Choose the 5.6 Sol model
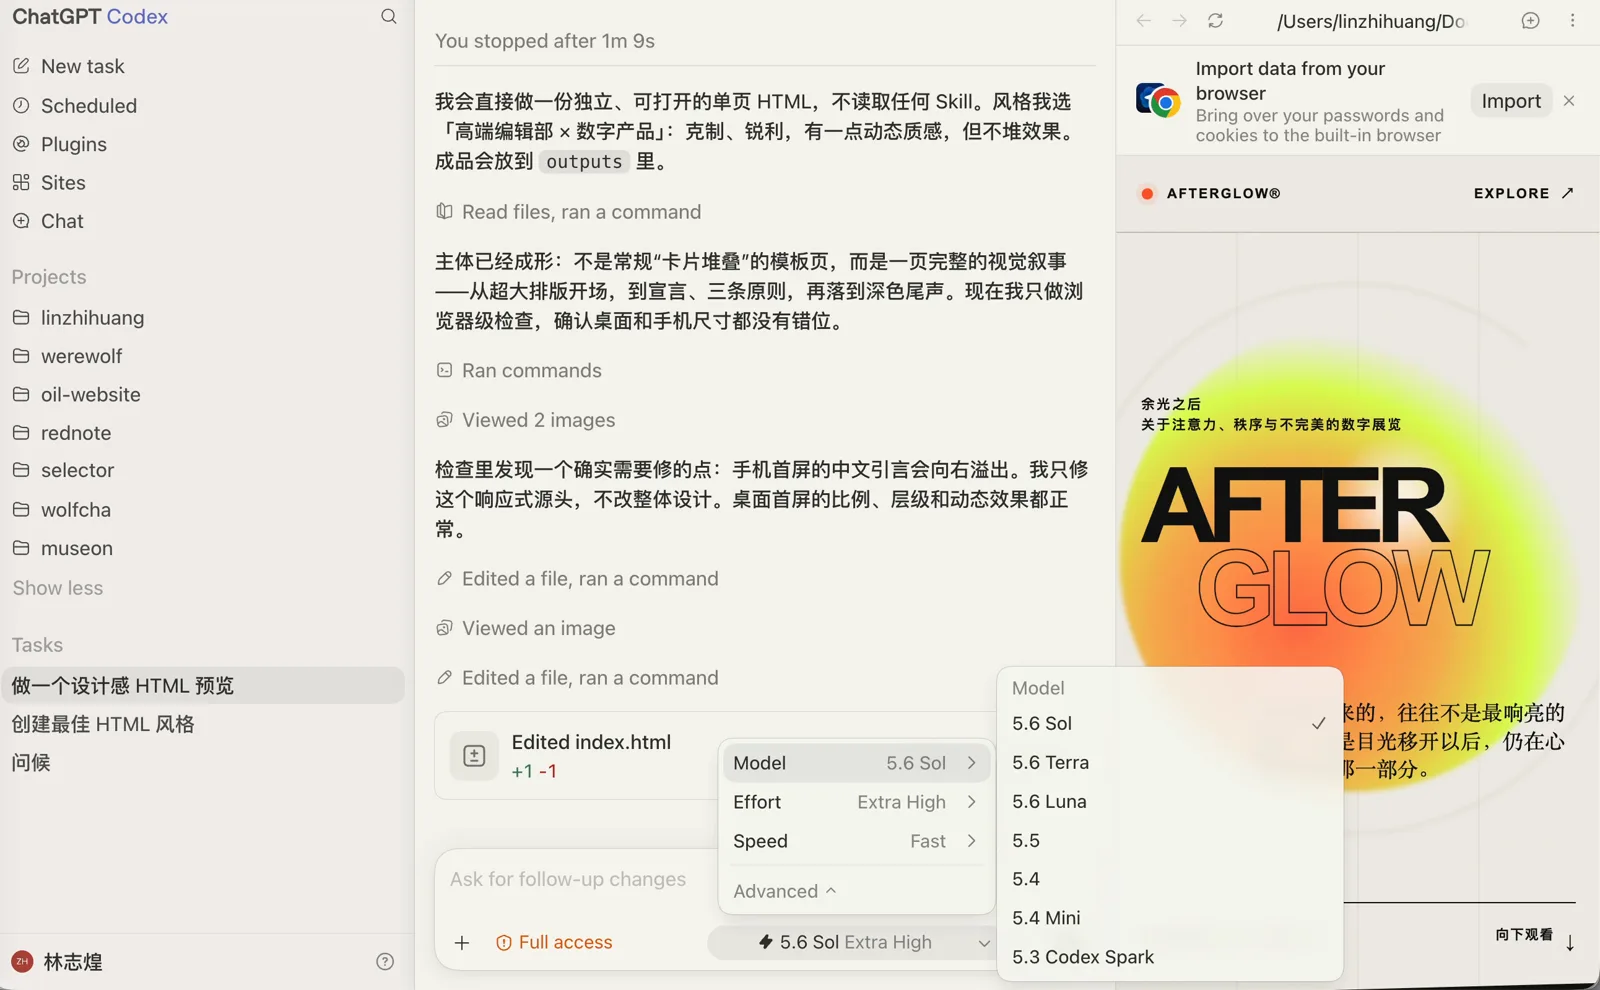This screenshot has width=1600, height=990. [x=1169, y=723]
